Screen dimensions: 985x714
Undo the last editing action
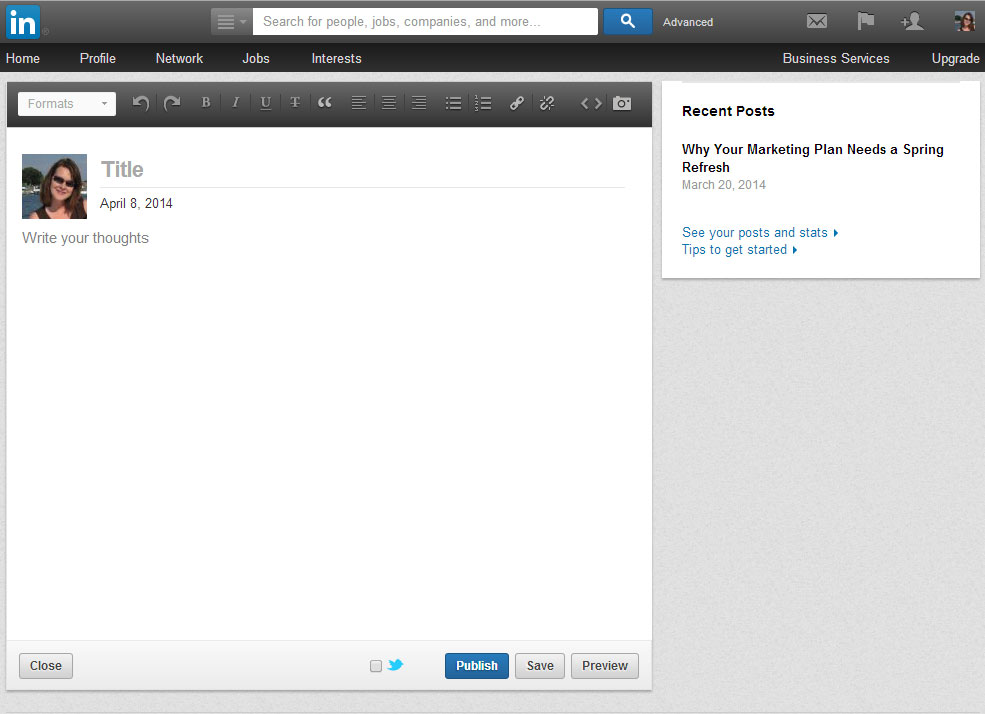(141, 103)
